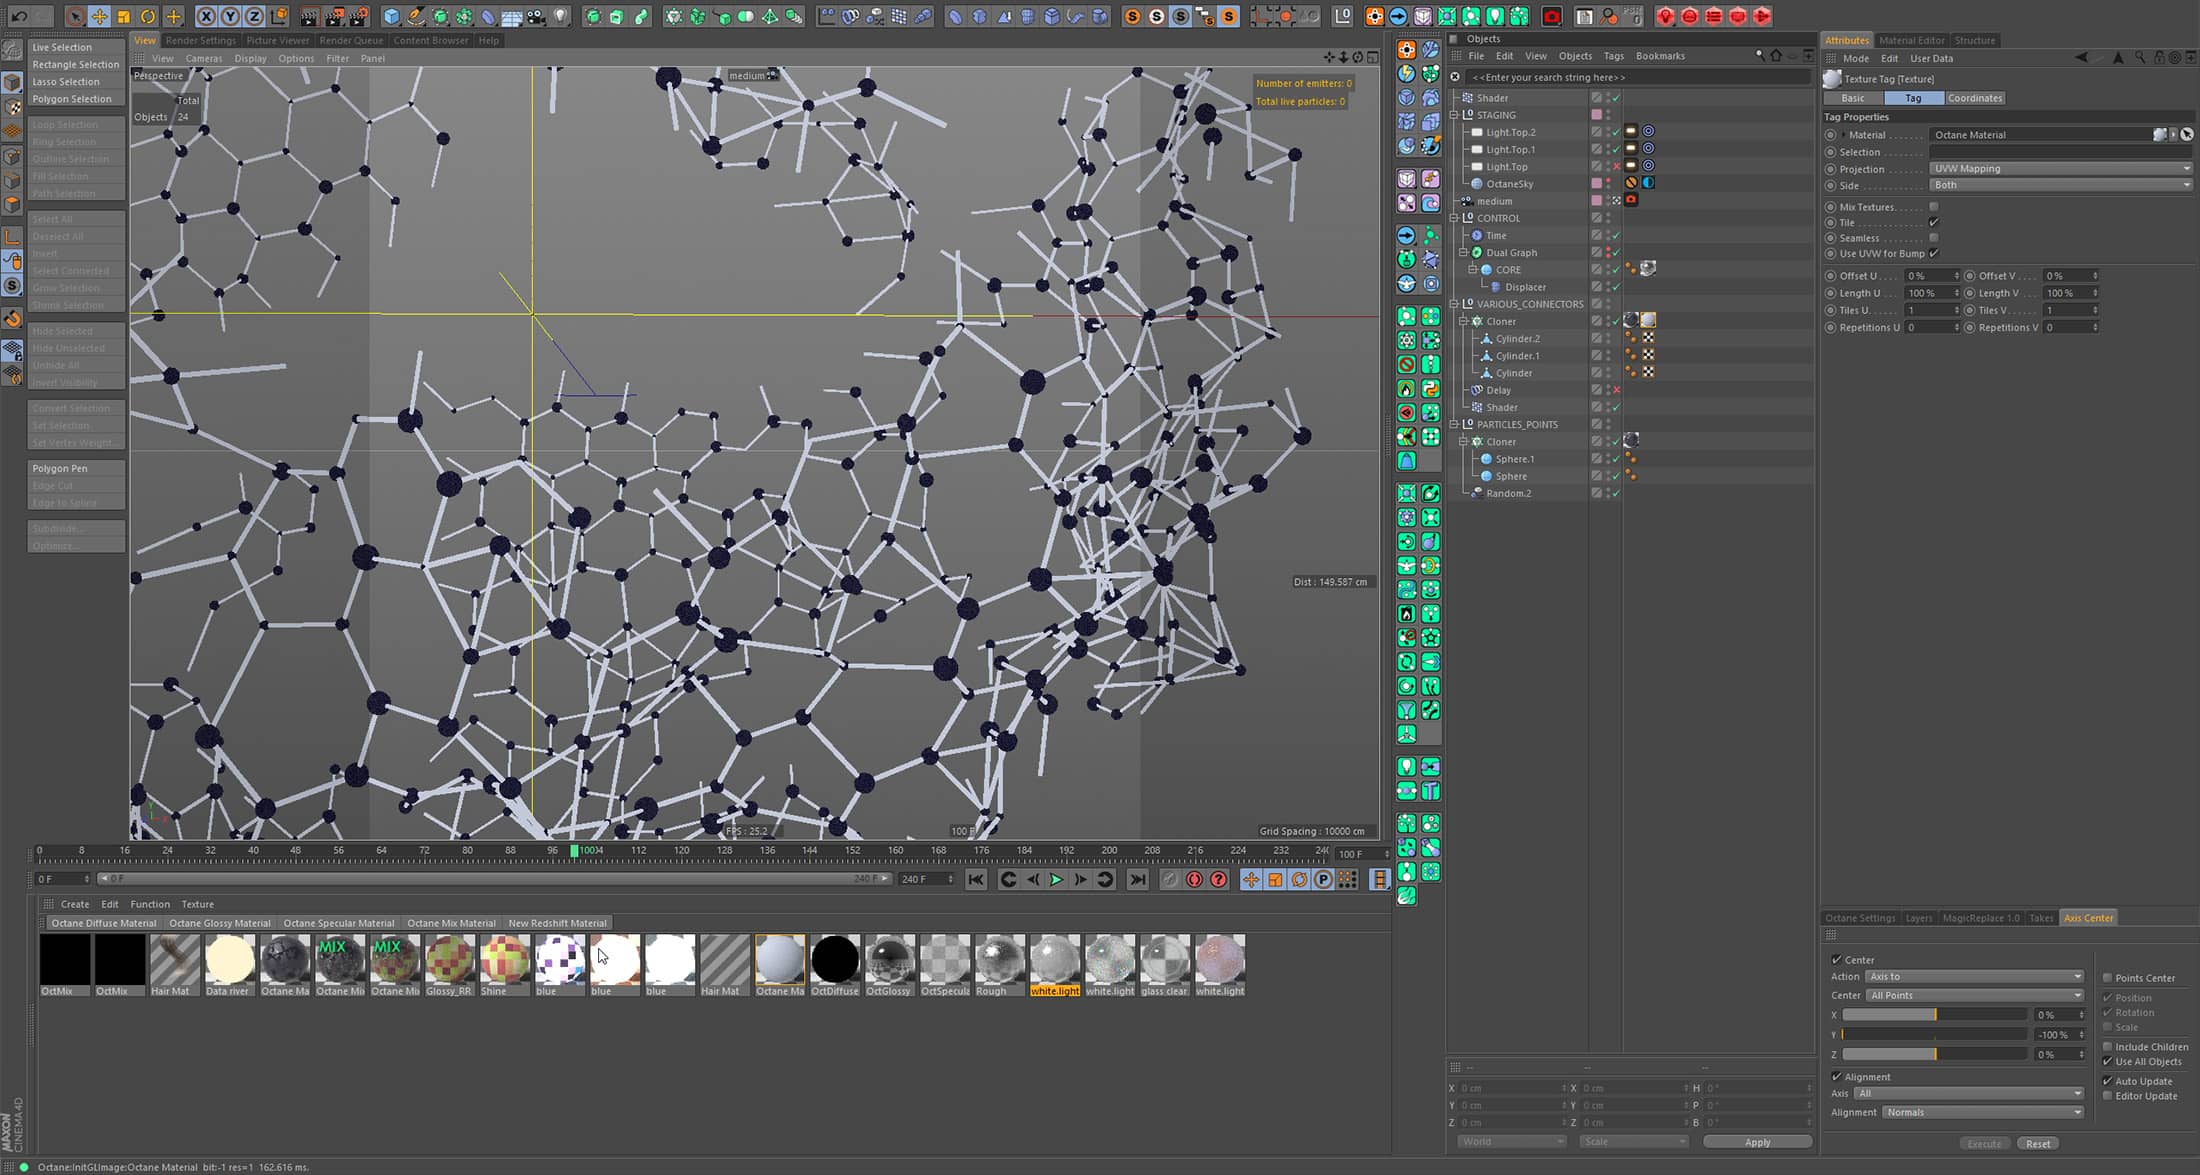
Task: Toggle the Use All Objects checkbox
Action: click(2107, 1062)
